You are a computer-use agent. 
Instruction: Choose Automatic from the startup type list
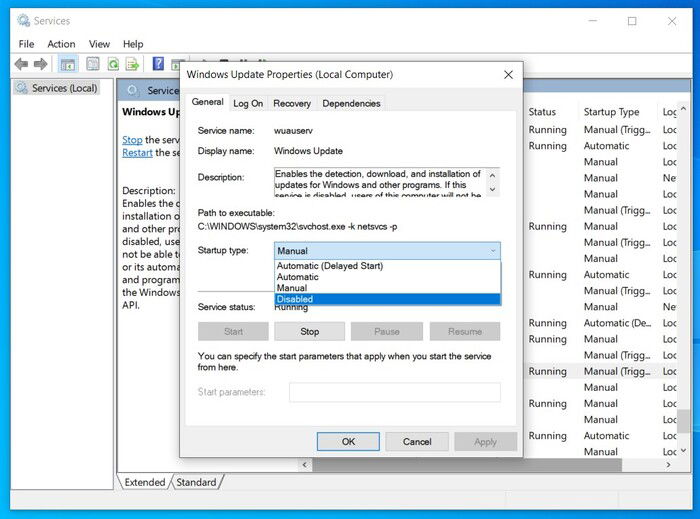(x=388, y=277)
